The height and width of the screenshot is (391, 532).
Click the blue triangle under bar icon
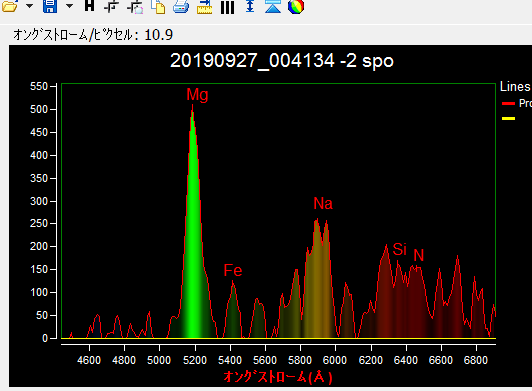(273, 6)
